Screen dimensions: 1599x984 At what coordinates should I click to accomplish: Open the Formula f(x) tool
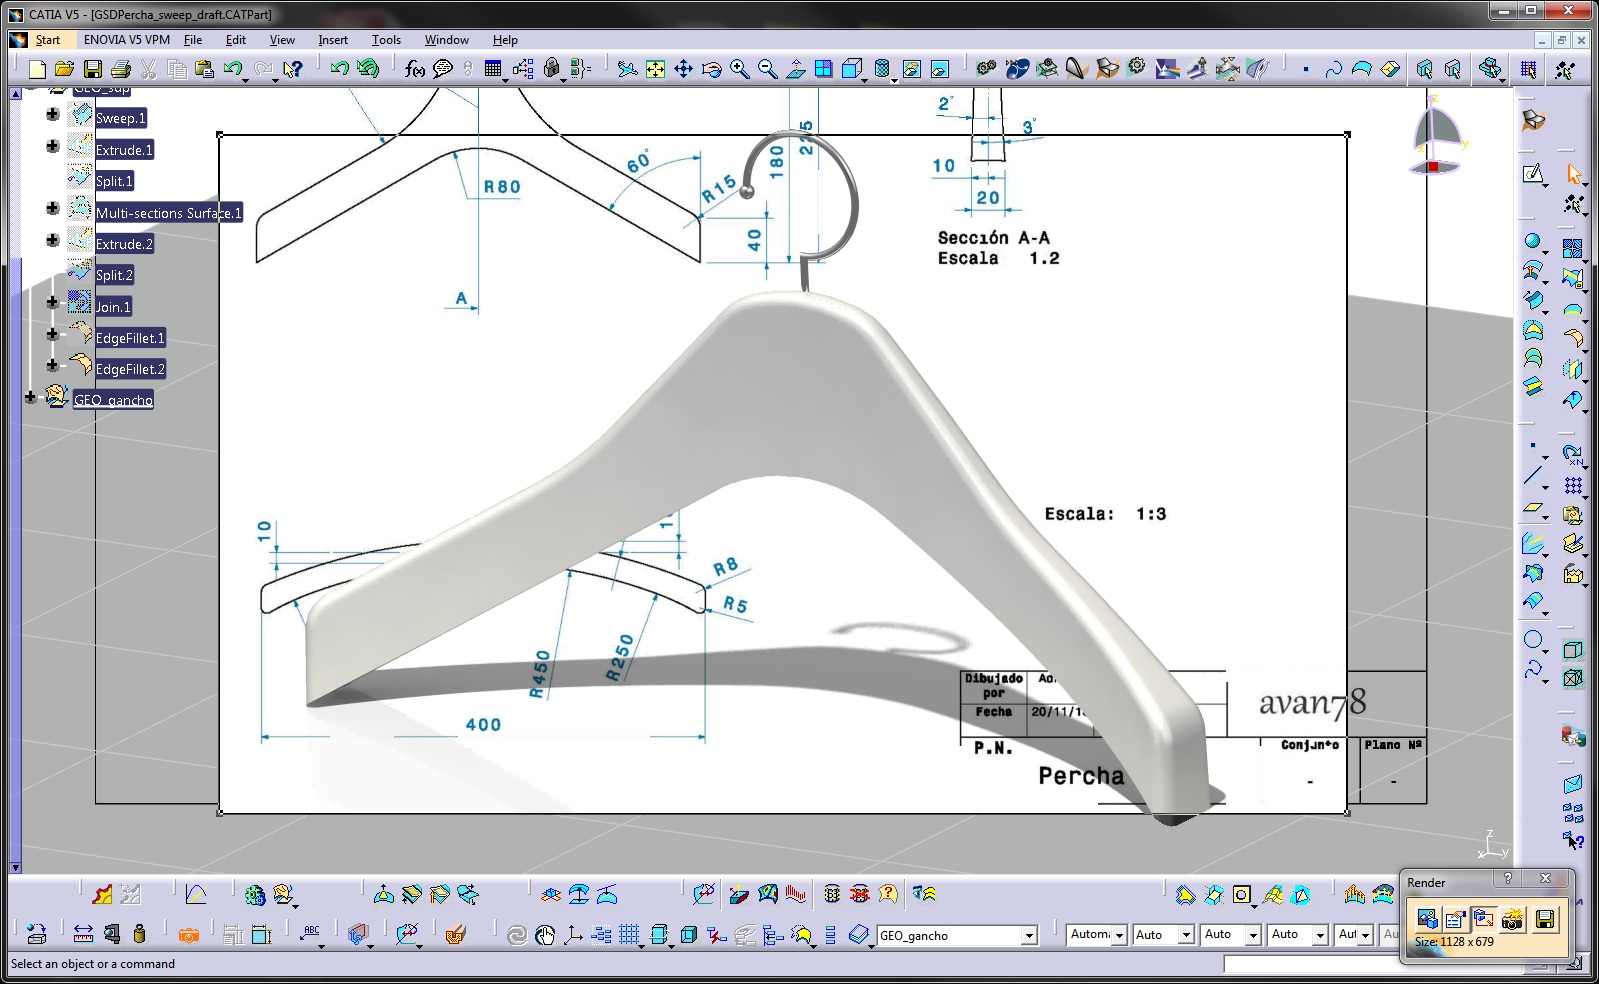click(x=414, y=69)
